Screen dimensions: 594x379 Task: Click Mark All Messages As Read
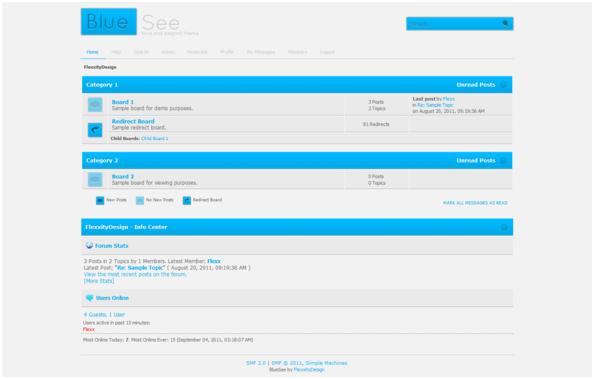[475, 203]
